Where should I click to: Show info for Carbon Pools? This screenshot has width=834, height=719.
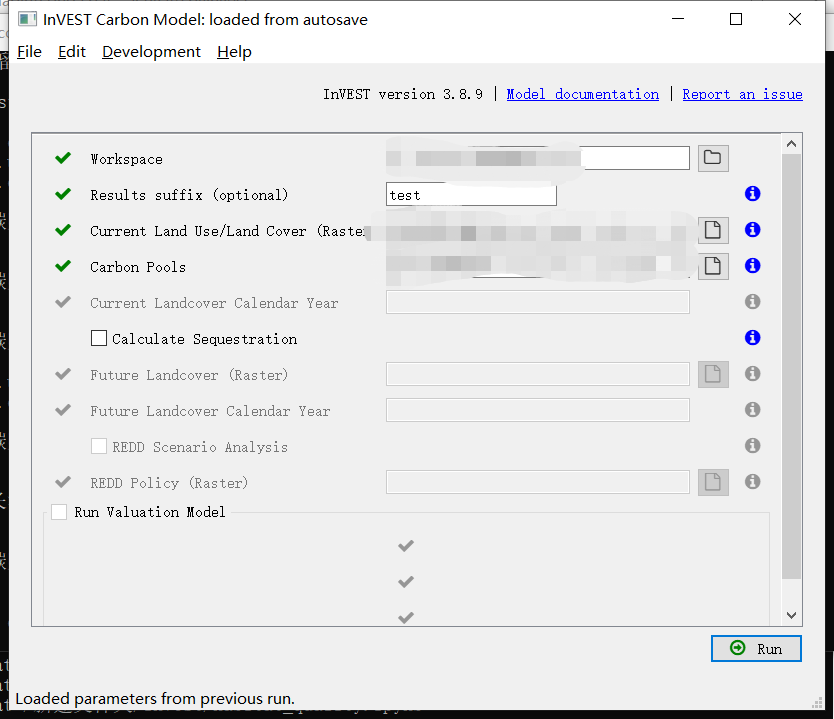752,265
